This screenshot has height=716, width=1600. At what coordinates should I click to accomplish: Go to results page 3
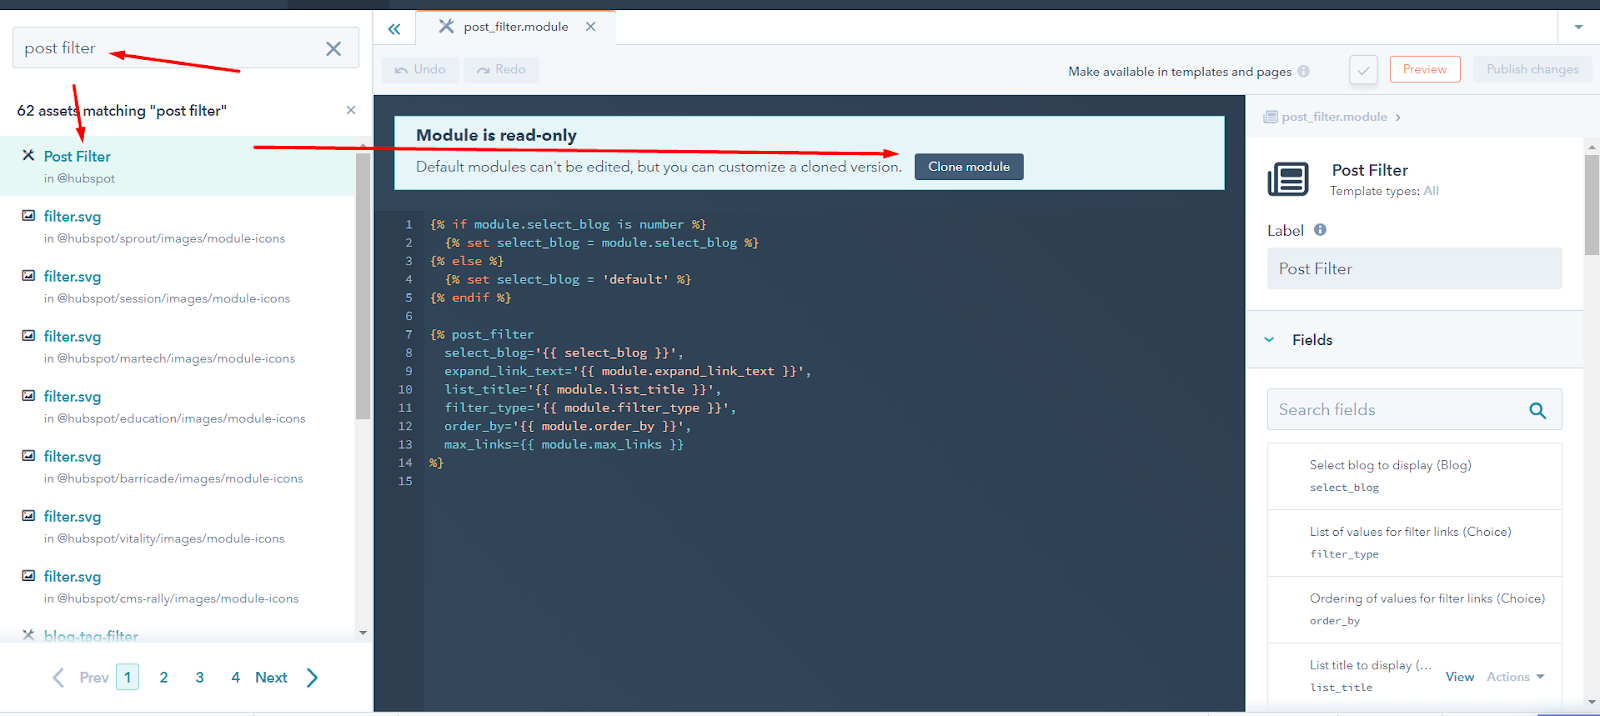(x=200, y=677)
